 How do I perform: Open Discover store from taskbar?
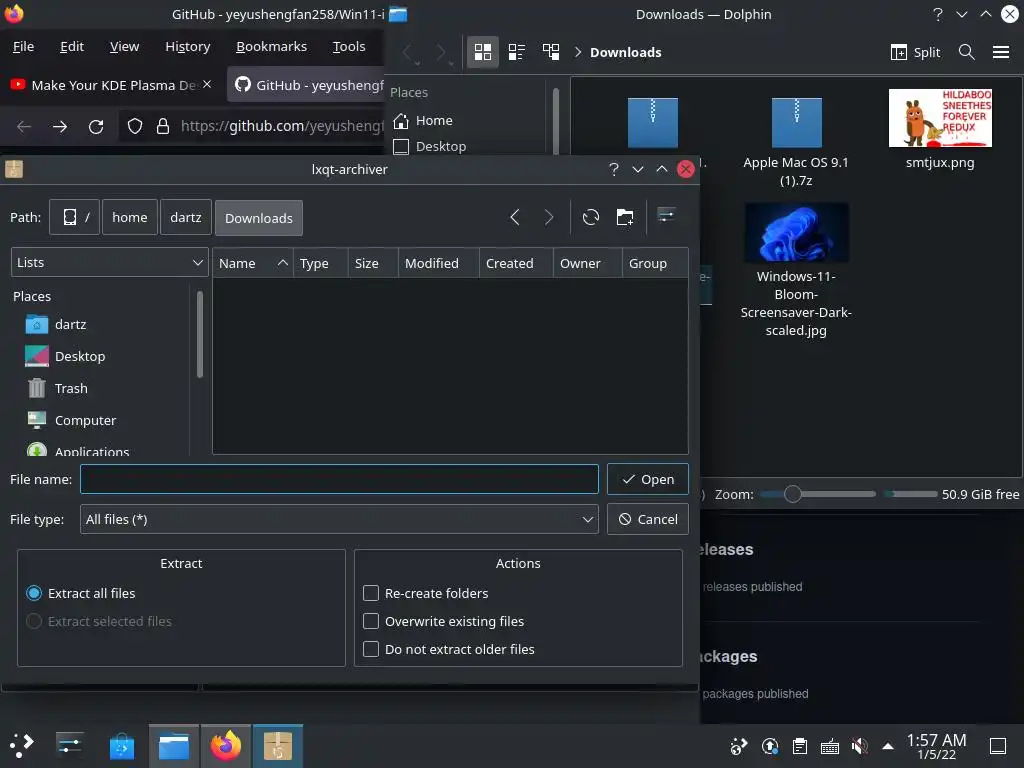[x=121, y=746]
